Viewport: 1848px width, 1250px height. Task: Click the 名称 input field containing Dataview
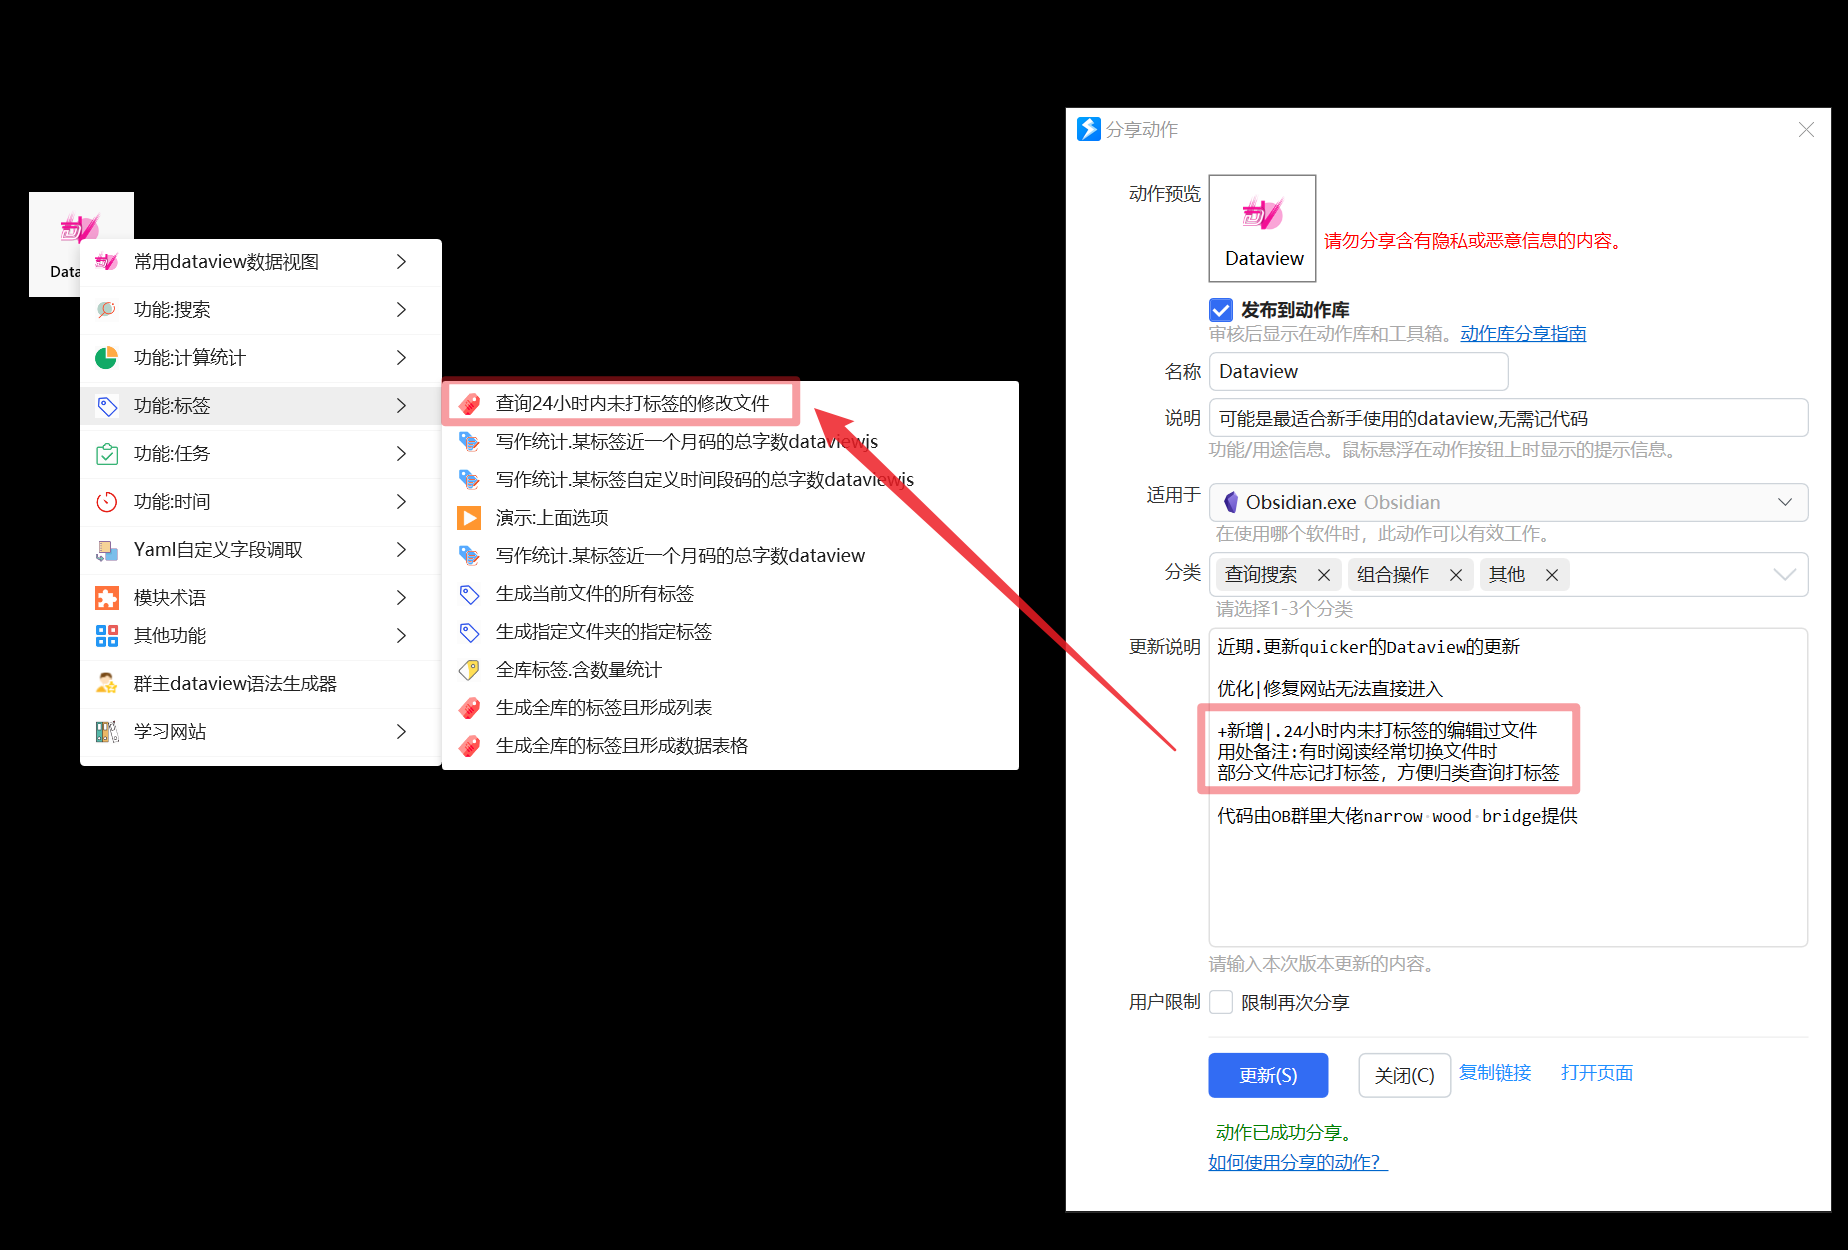tap(1358, 371)
